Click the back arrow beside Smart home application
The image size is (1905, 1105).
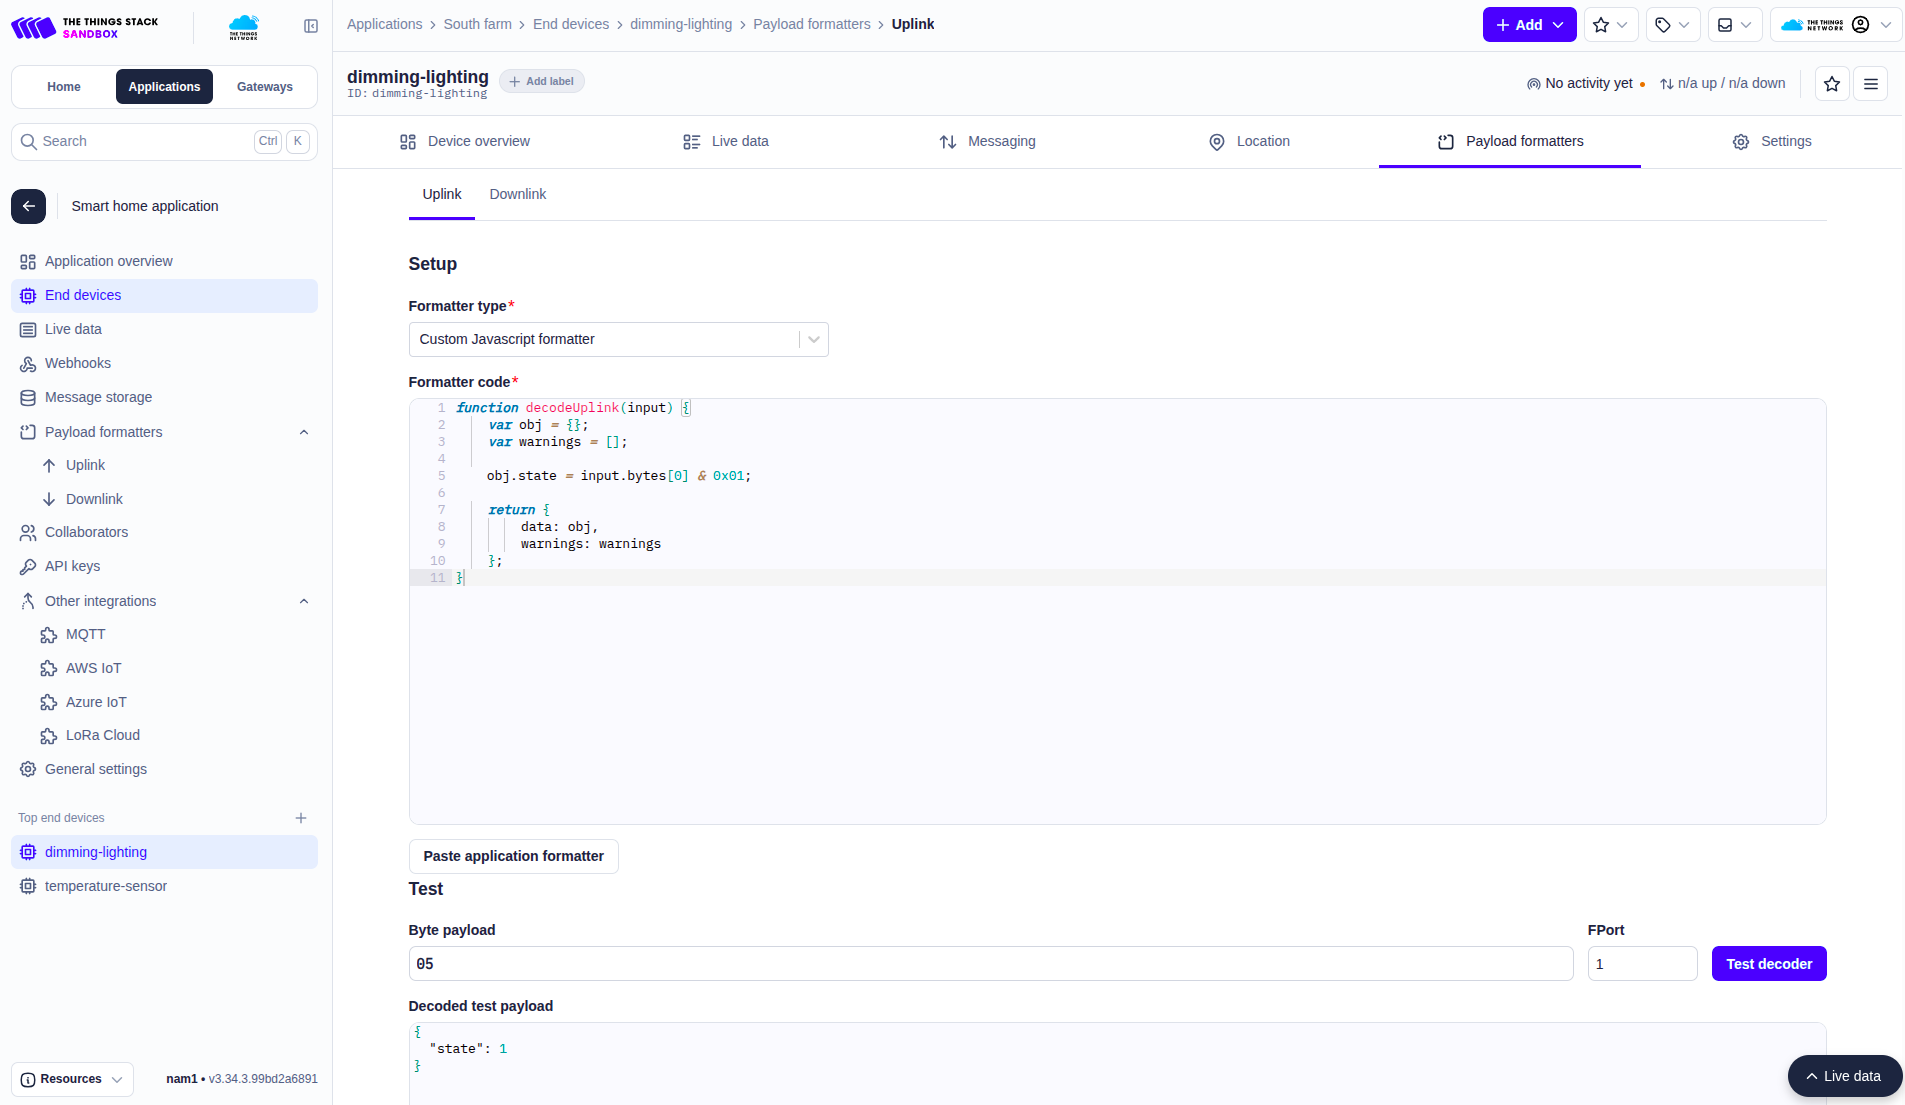click(x=29, y=206)
